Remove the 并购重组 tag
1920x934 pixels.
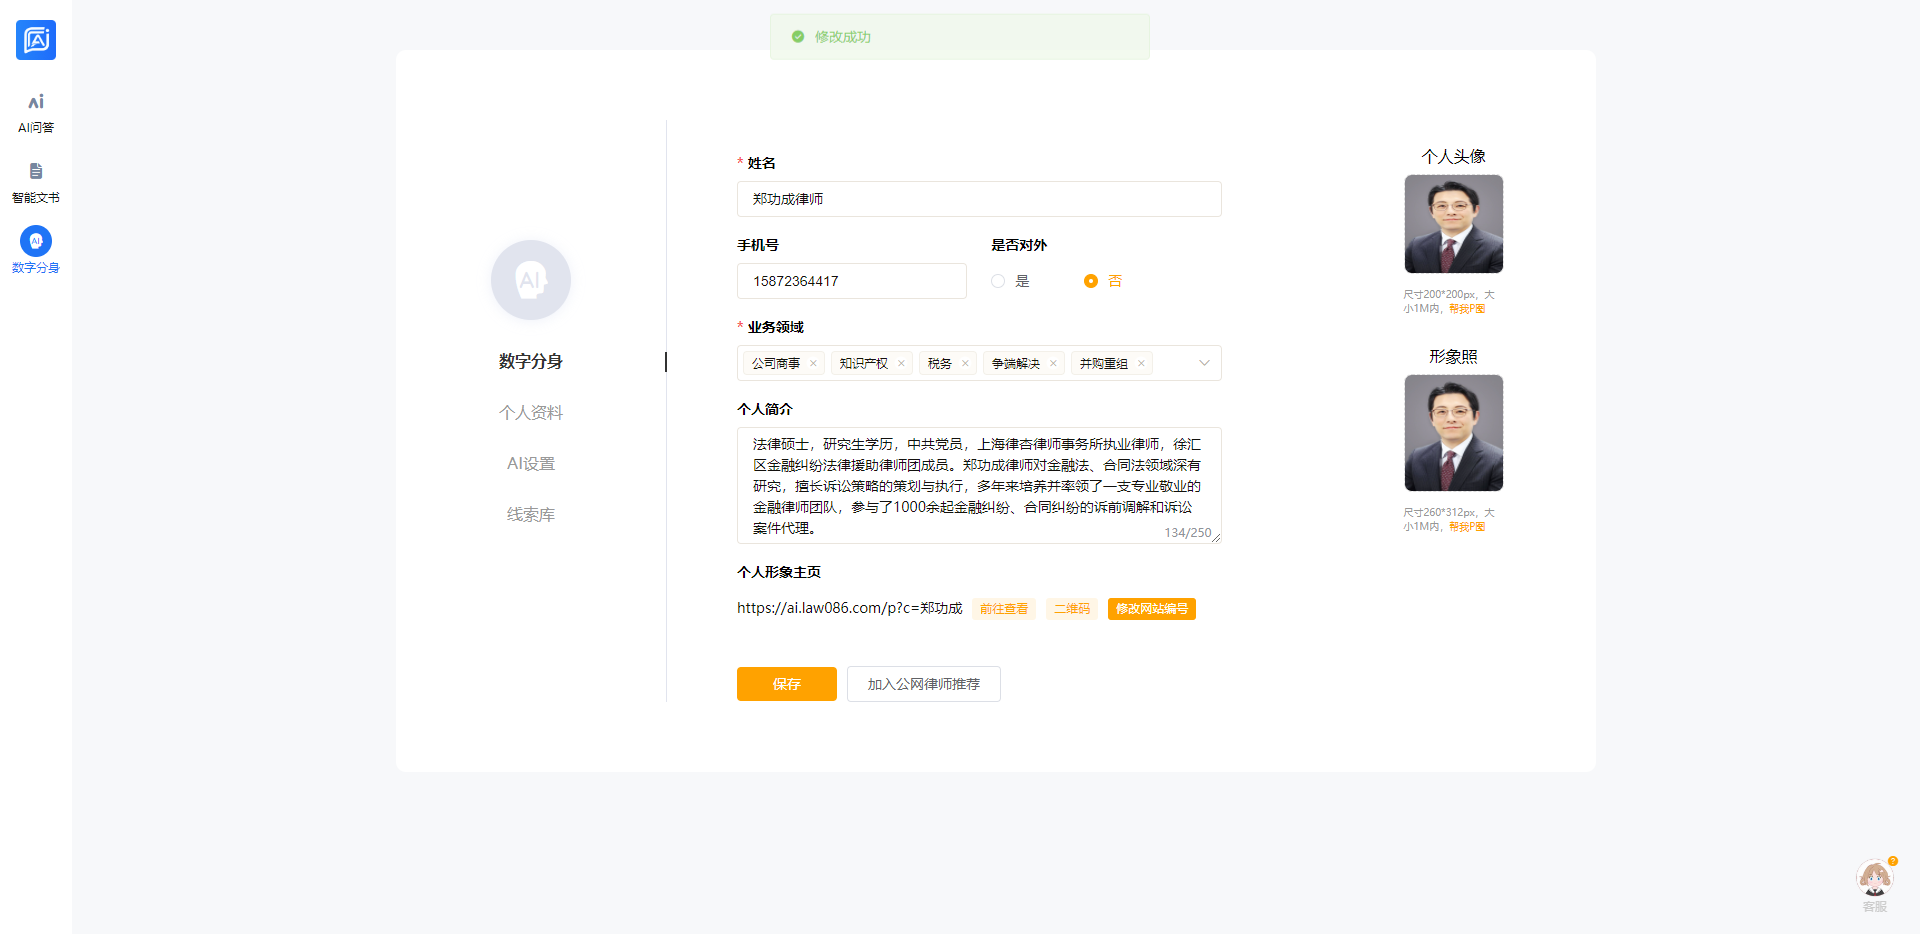coord(1141,364)
